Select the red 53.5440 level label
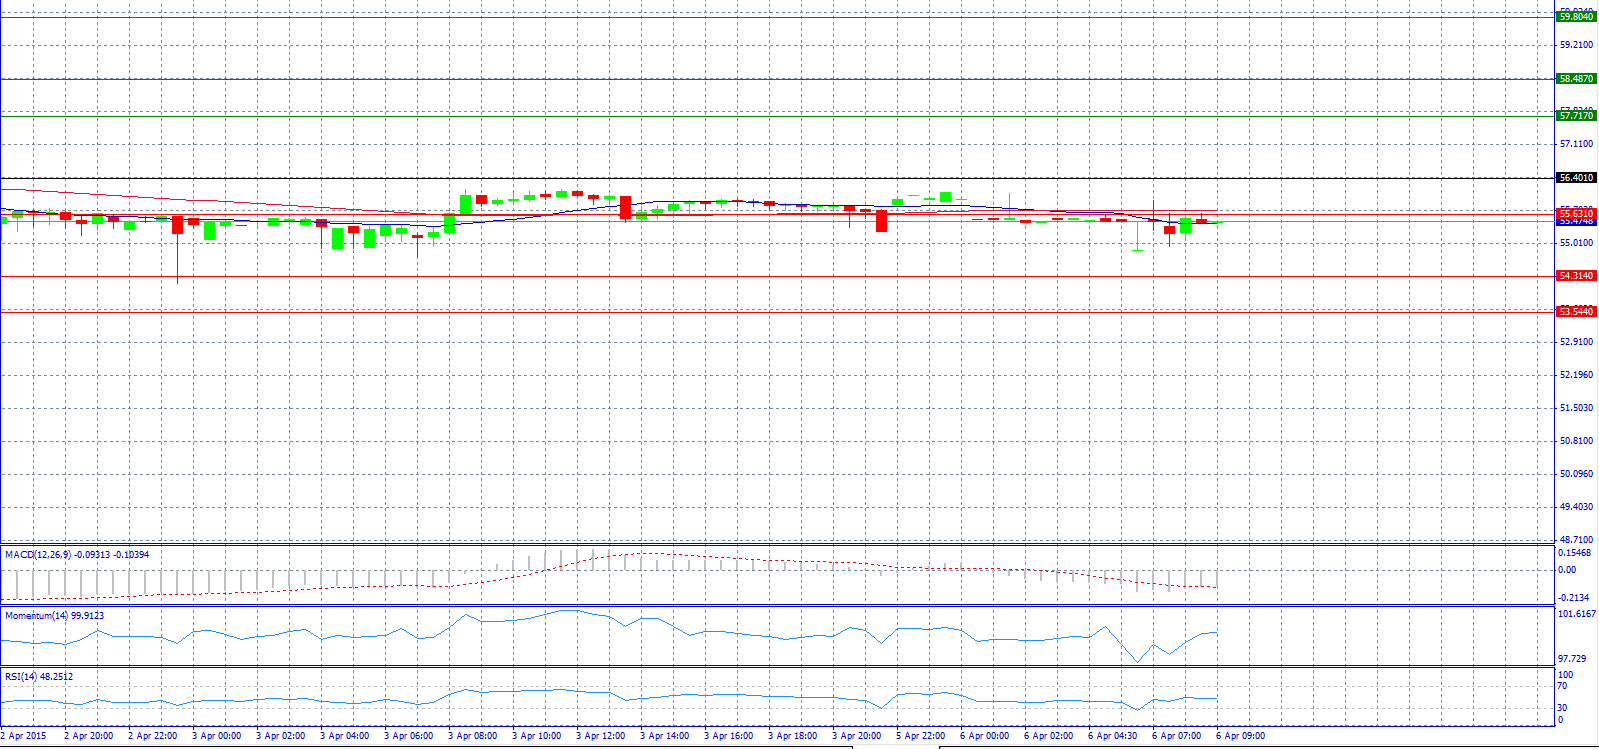This screenshot has height=749, width=1599. [x=1577, y=312]
